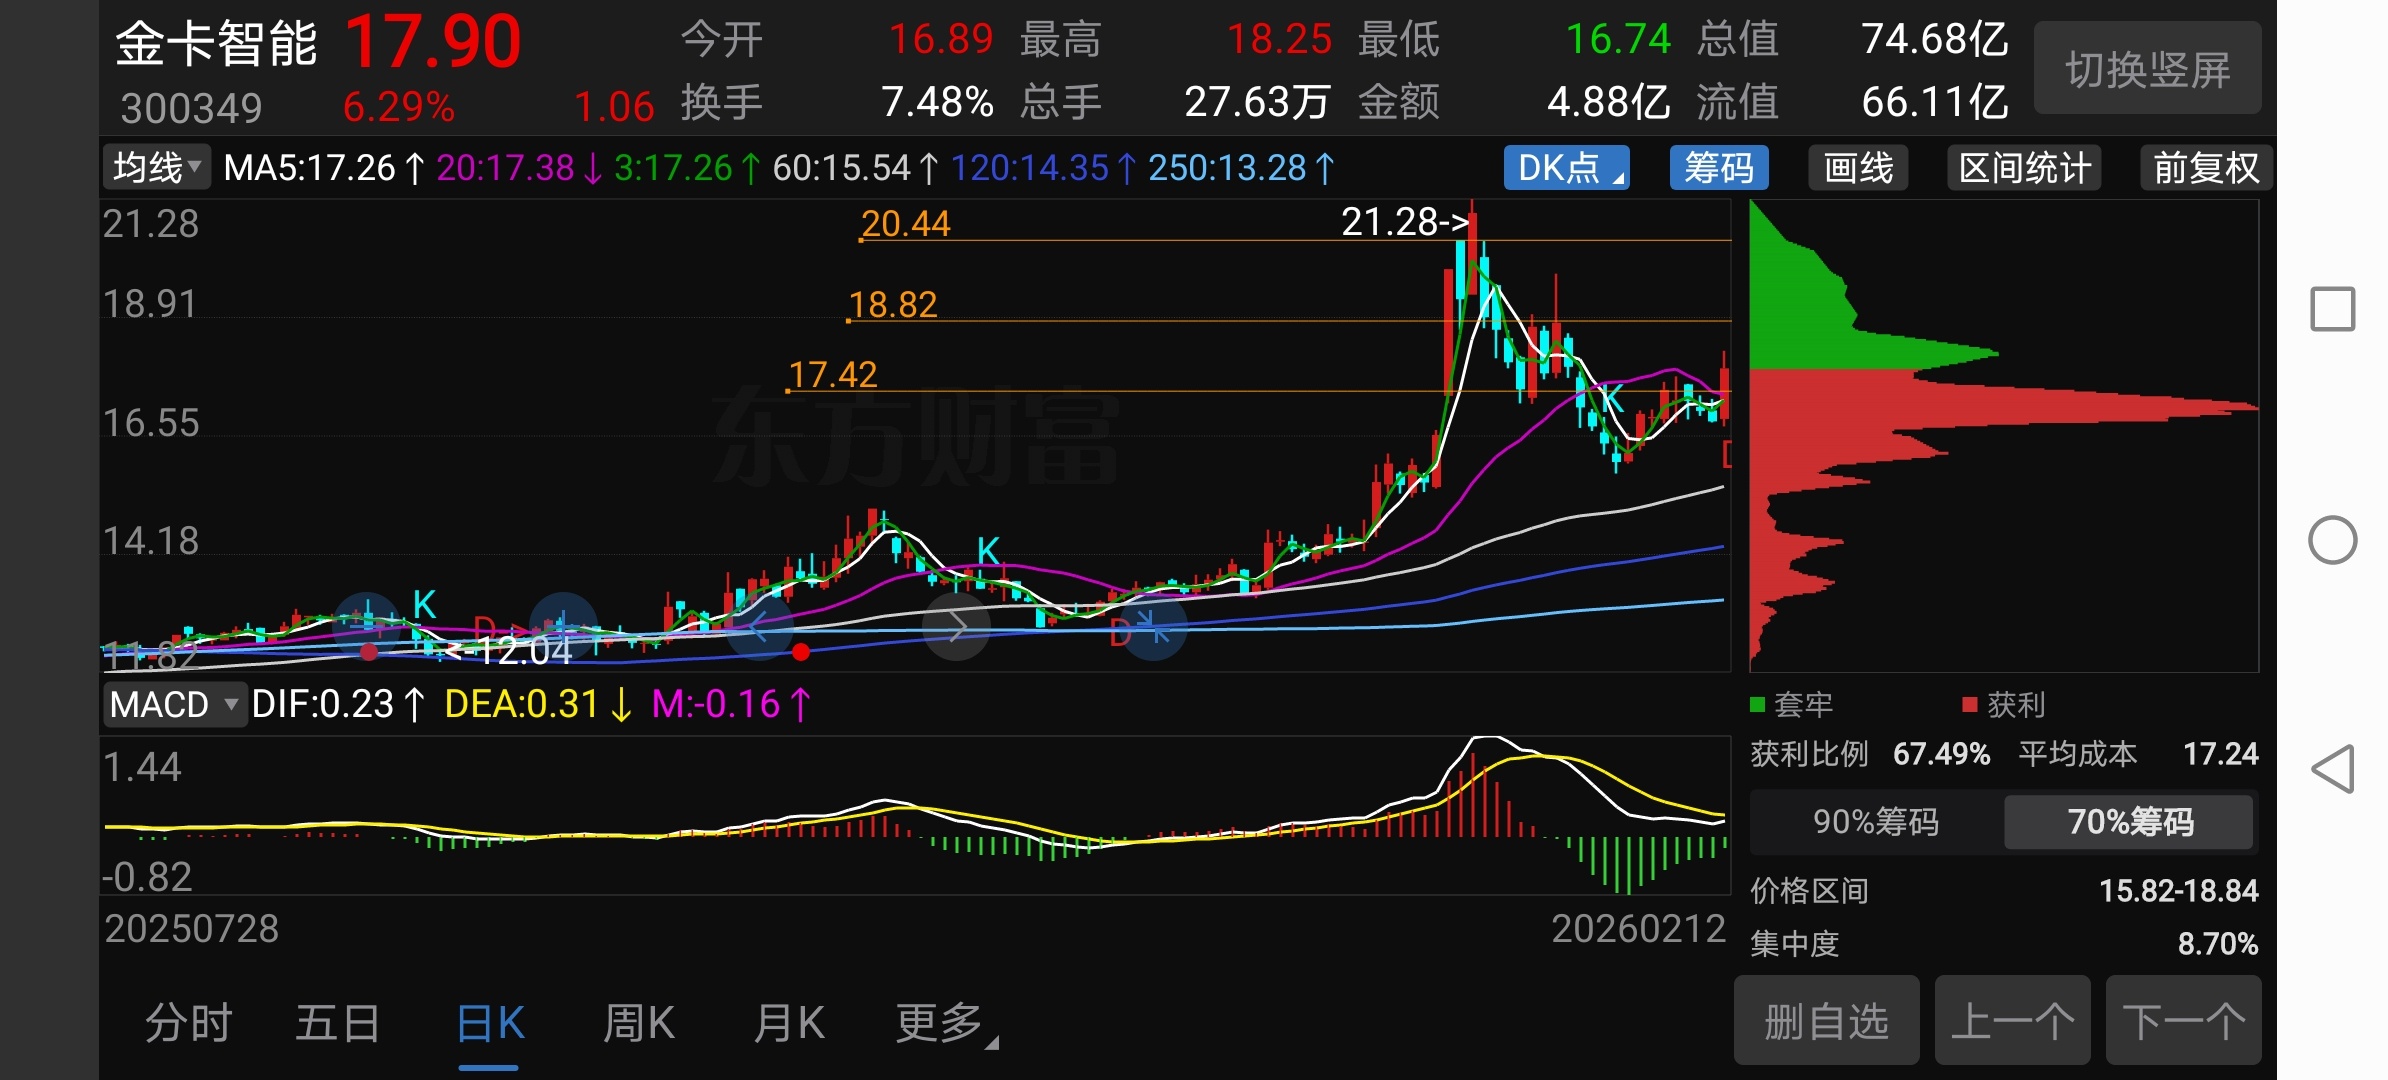Click the right arrow circle on chart
2388x1080 pixels.
pos(957,627)
